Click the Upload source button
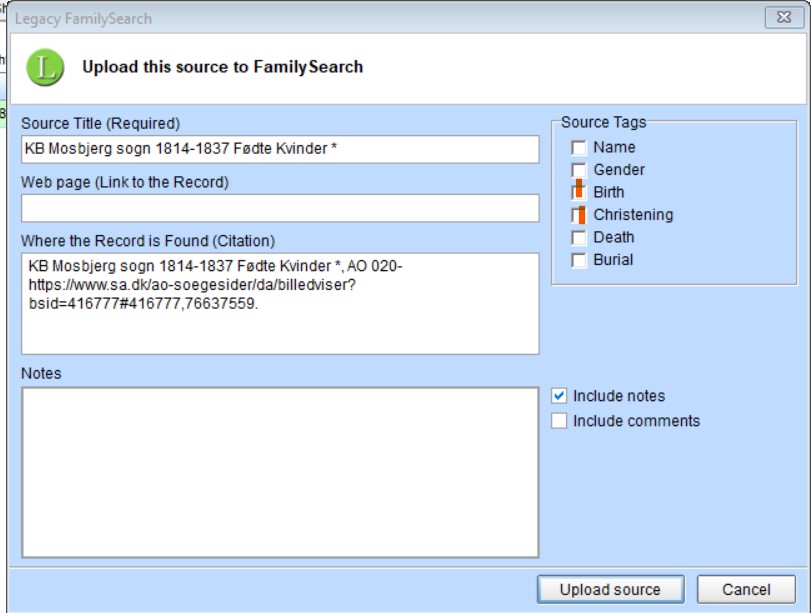This screenshot has width=811, height=613. pos(610,589)
